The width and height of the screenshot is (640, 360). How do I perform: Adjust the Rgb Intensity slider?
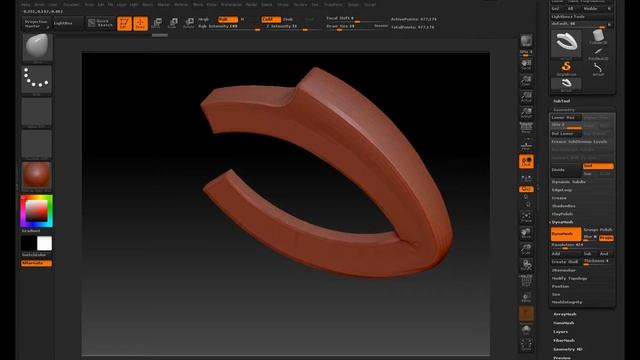coord(229,27)
